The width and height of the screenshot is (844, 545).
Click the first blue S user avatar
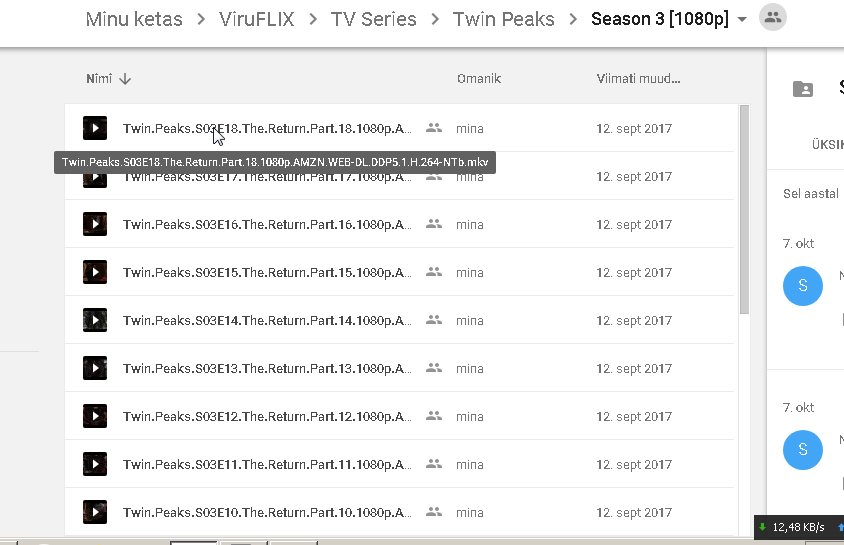tap(803, 286)
